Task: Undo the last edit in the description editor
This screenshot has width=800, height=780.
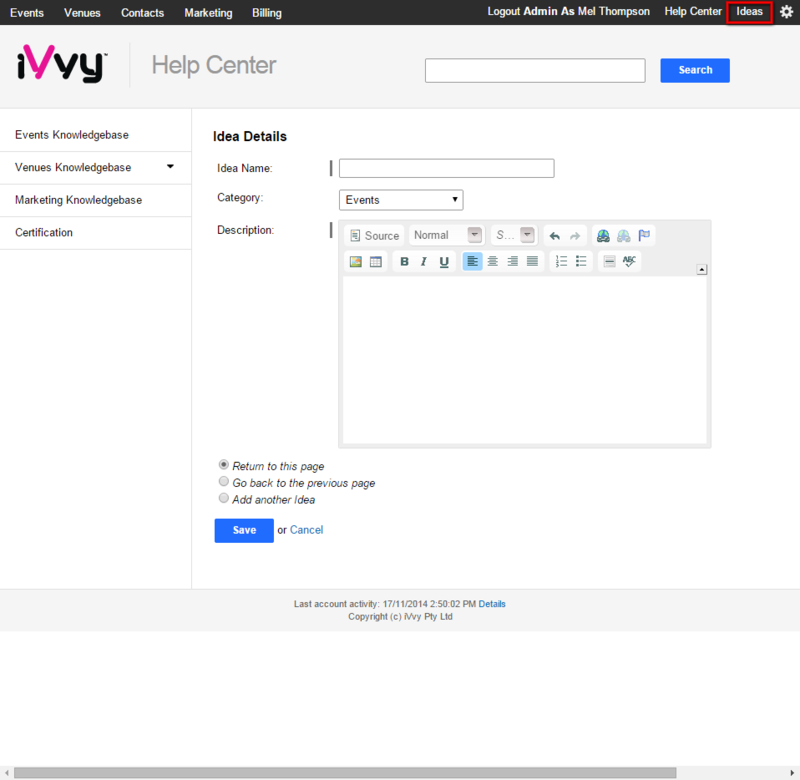Action: coord(555,236)
